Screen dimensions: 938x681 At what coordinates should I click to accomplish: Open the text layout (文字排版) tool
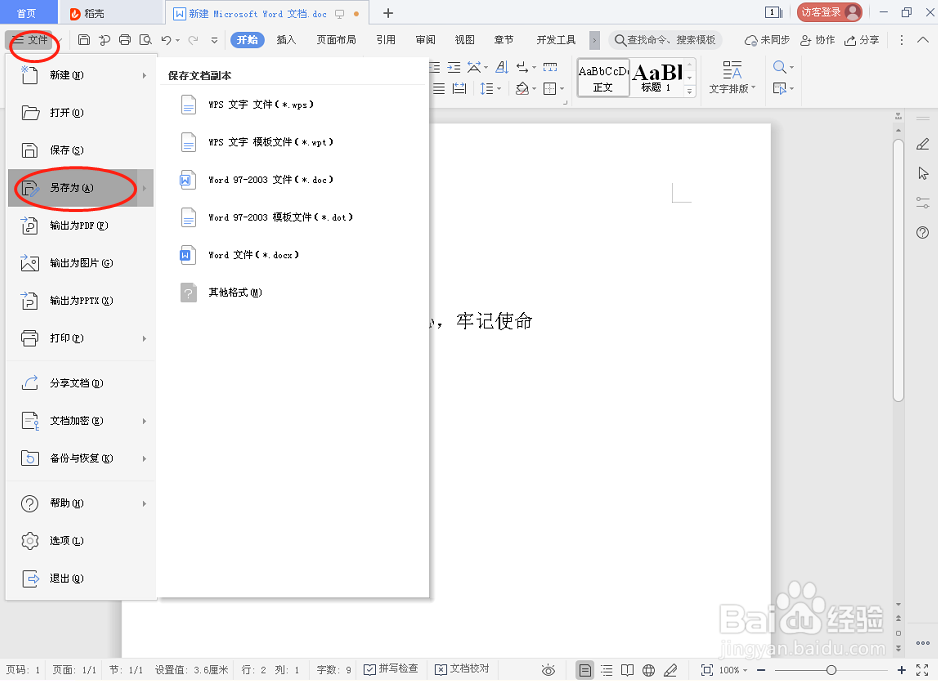pyautogui.click(x=732, y=78)
